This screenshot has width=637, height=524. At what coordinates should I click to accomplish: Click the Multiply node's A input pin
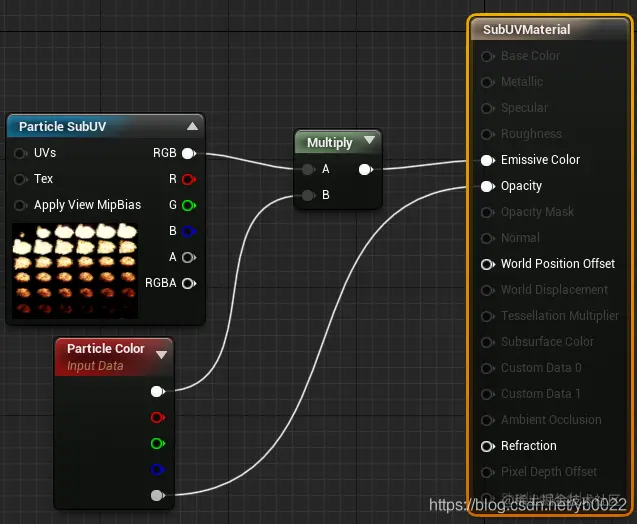point(308,169)
